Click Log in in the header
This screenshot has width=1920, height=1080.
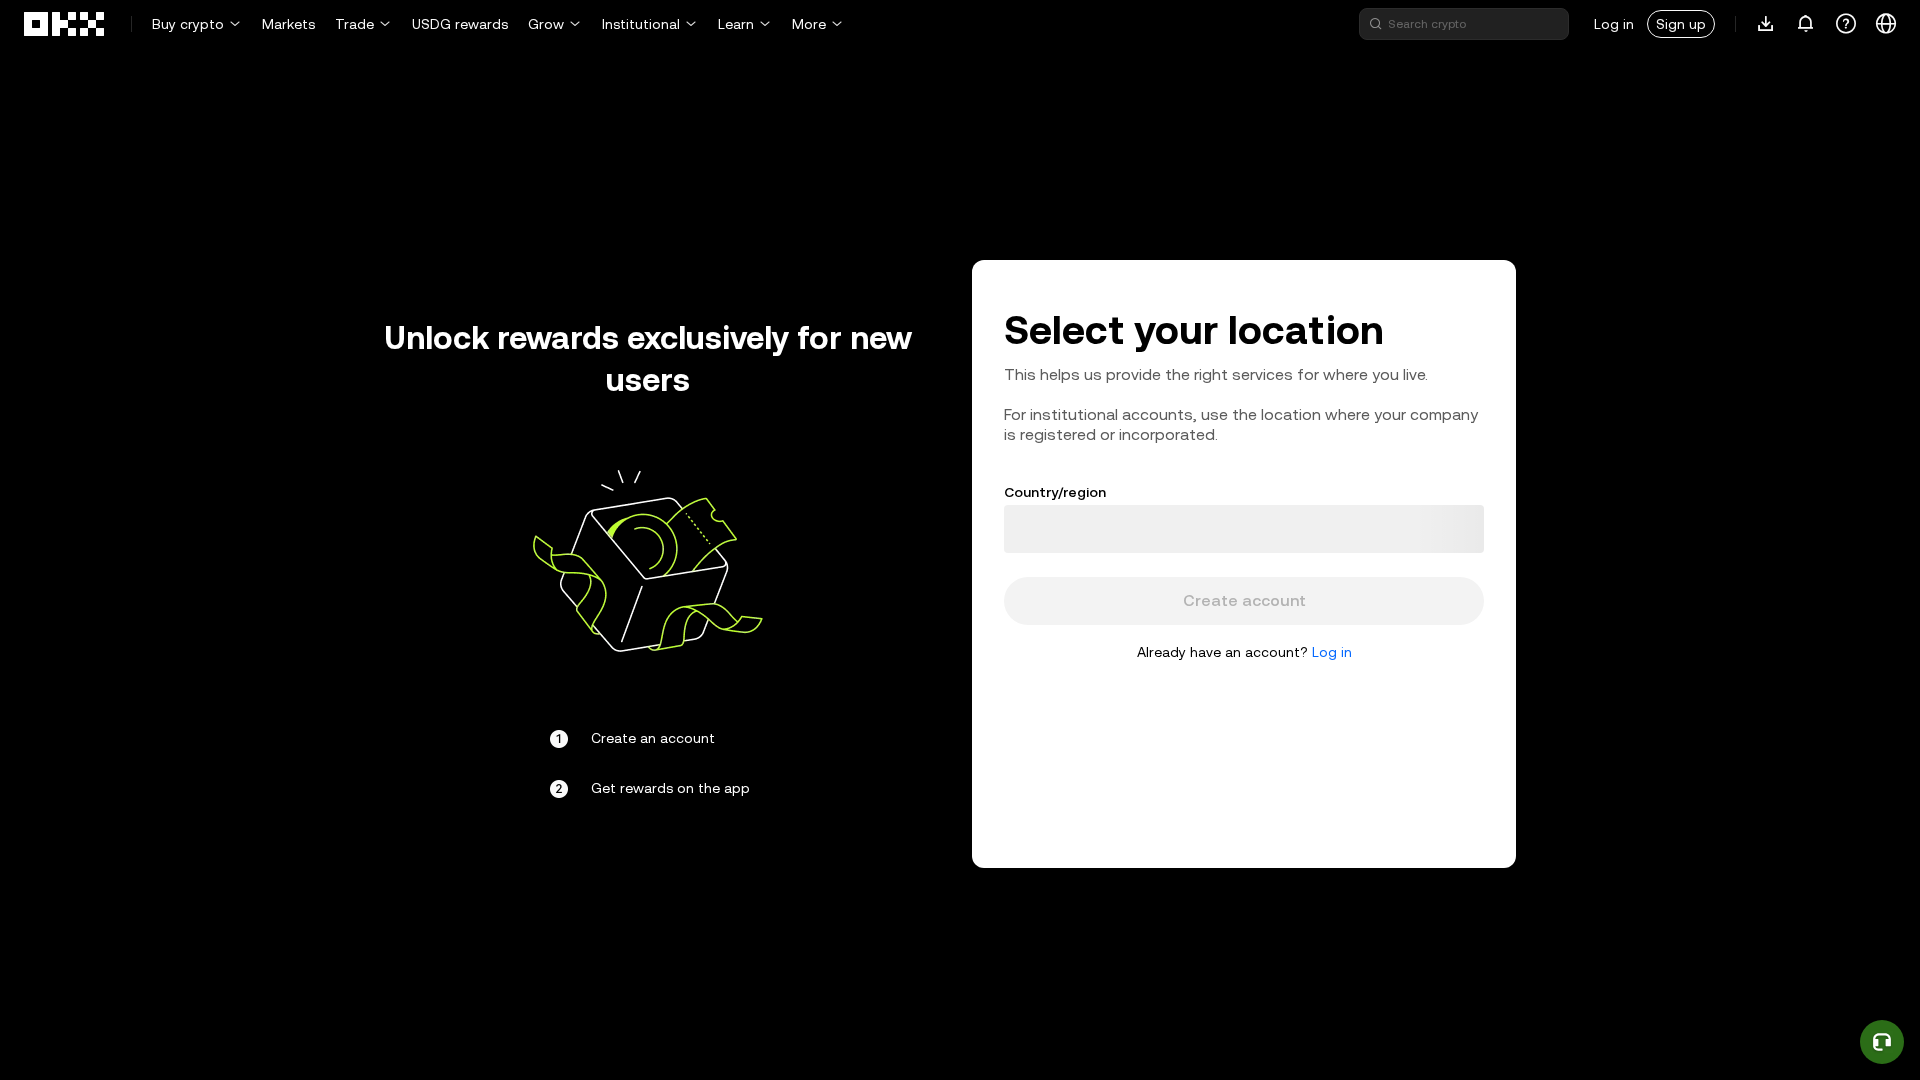1613,24
